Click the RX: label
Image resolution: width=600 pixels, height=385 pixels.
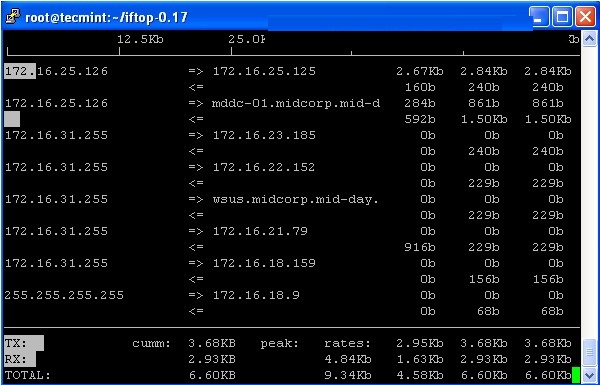tap(16, 359)
